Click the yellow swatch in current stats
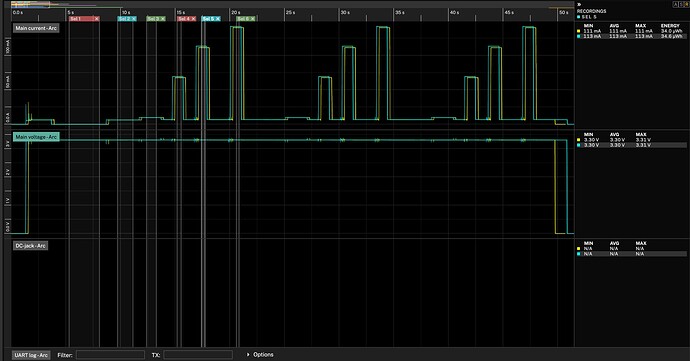Image resolution: width=690 pixels, height=361 pixels. [x=579, y=31]
